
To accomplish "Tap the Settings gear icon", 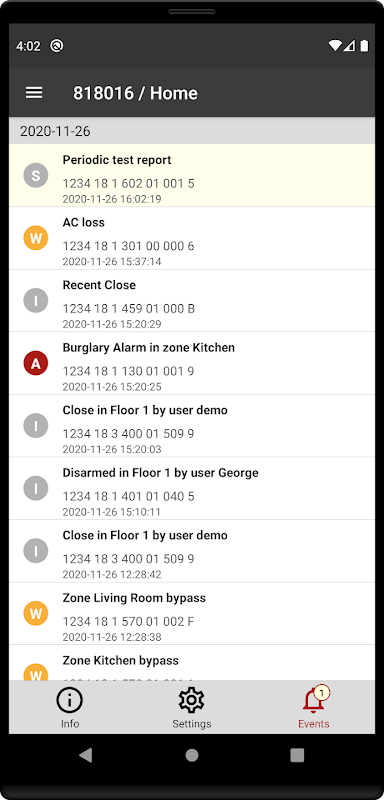I will click(192, 700).
